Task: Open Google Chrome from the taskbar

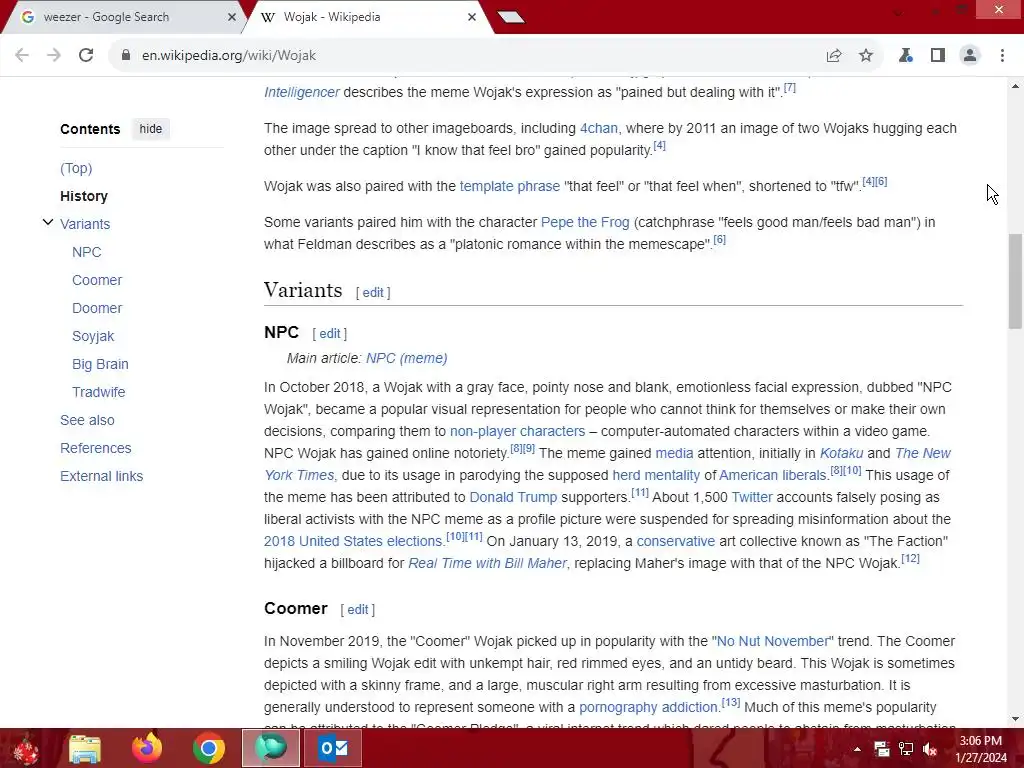Action: click(209, 748)
